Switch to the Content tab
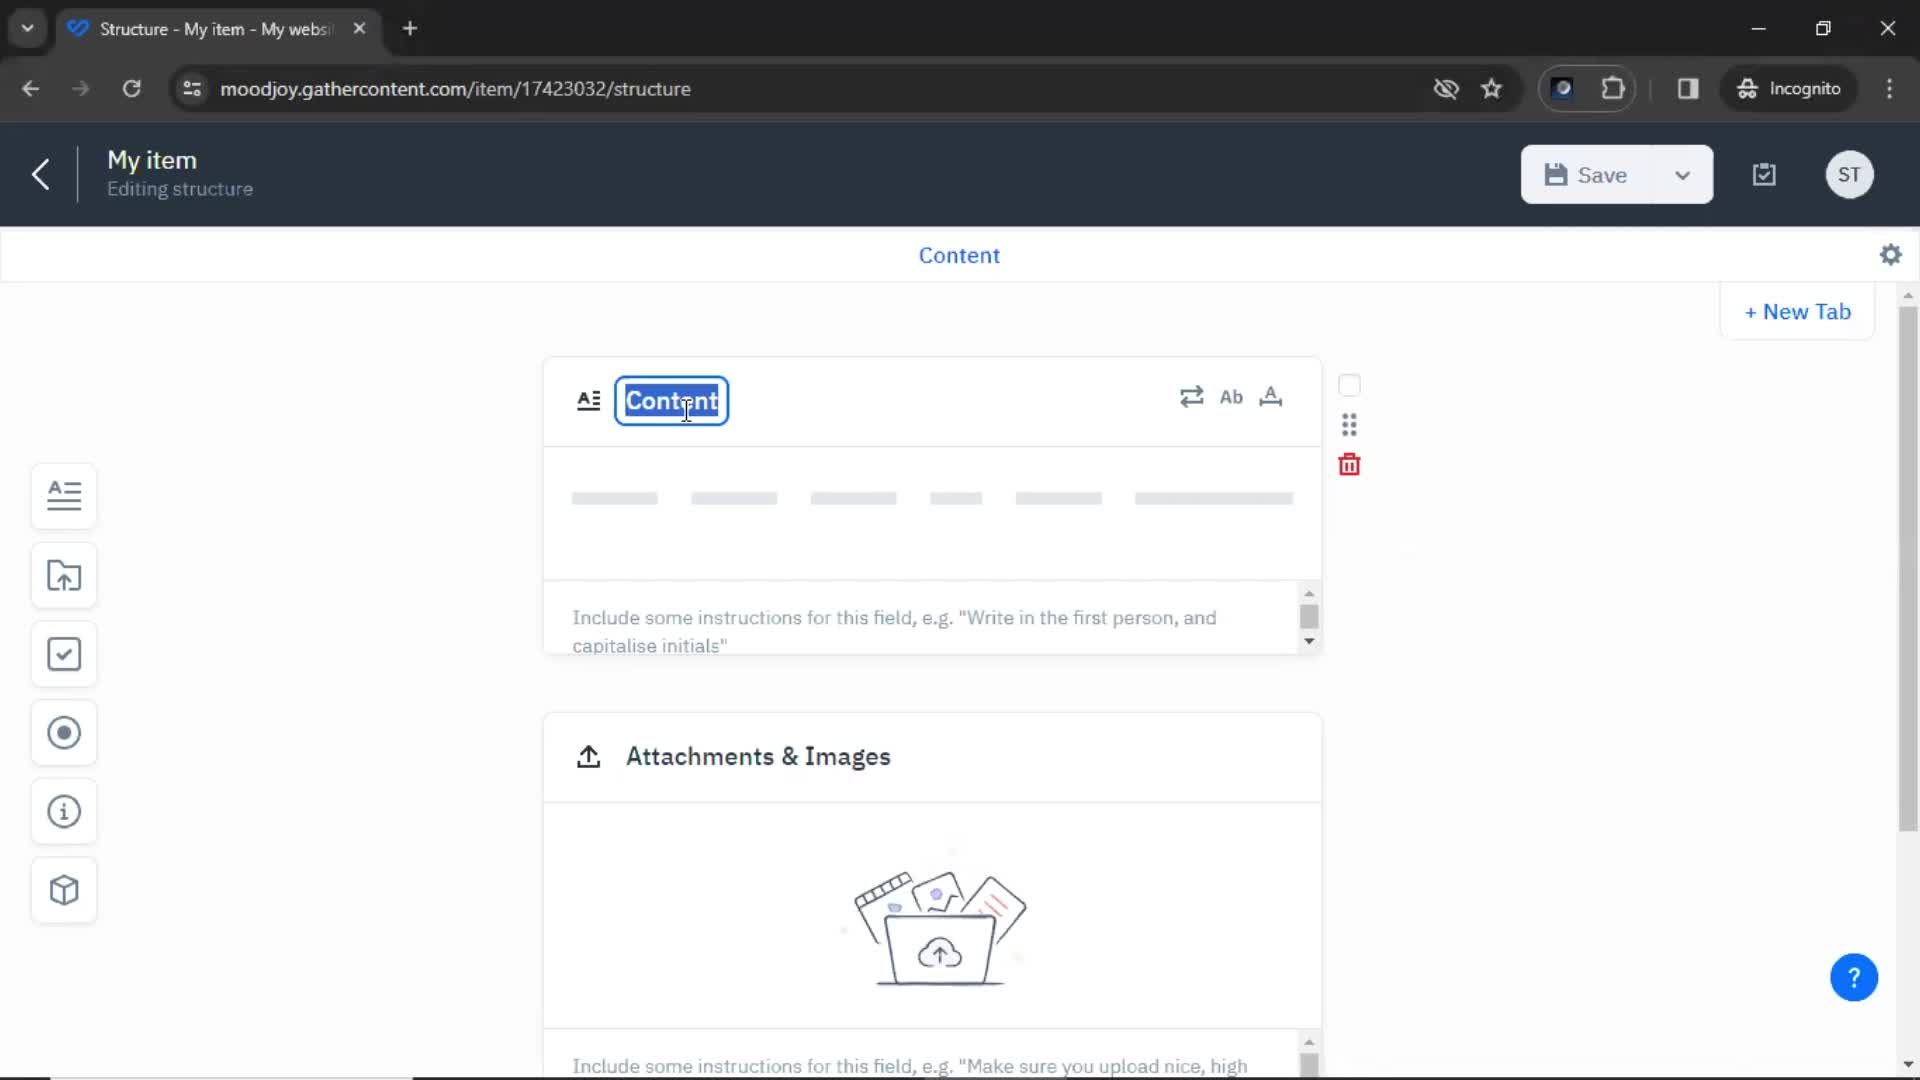1920x1080 pixels. pos(959,255)
